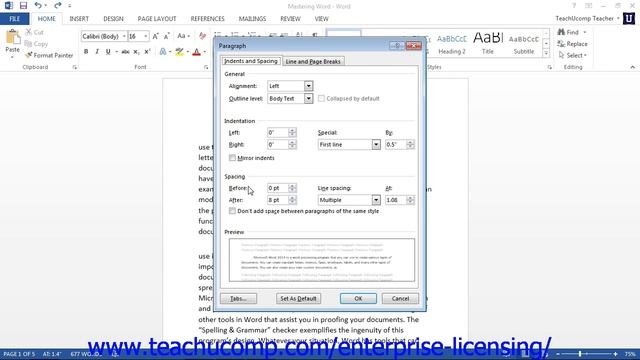Viewport: 640px width, 360px height.
Task: Open the FILE tab
Action: [15, 19]
